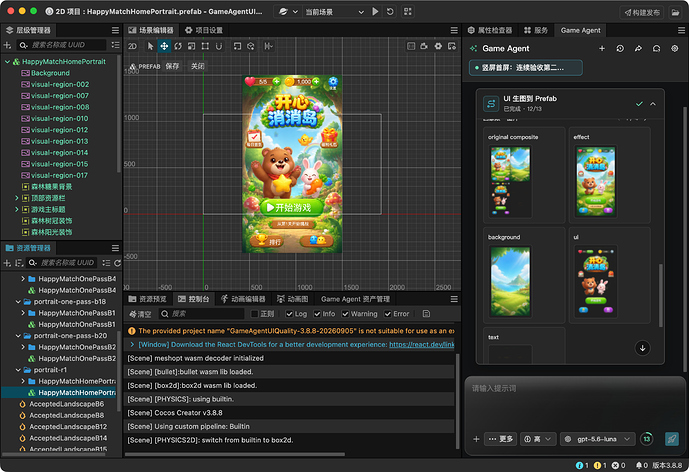Toggle the Error filter checkbox

coord(388,314)
